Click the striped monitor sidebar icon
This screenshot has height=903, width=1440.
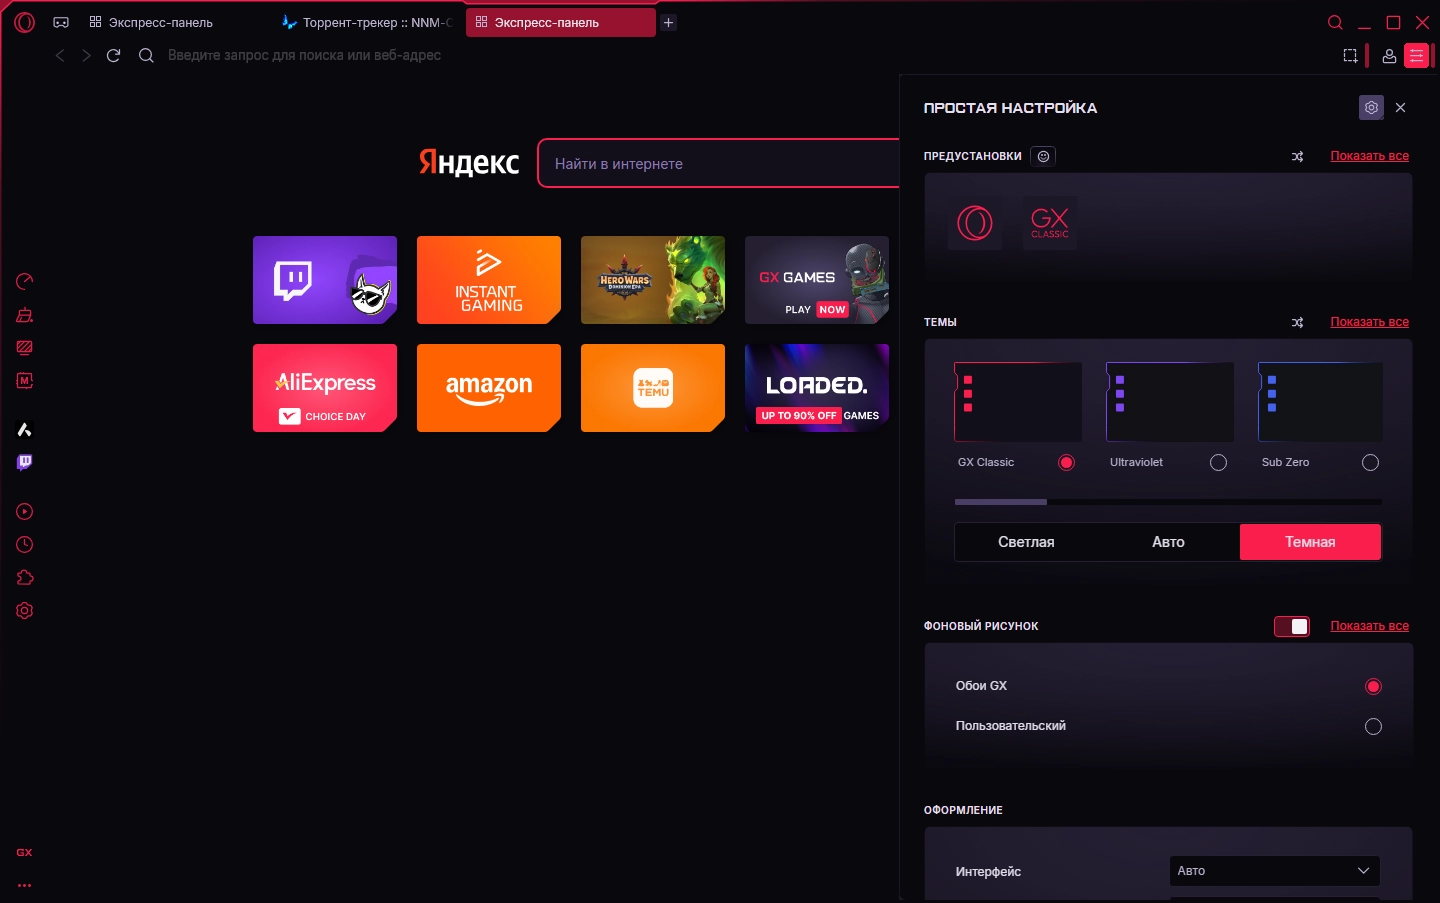point(25,348)
